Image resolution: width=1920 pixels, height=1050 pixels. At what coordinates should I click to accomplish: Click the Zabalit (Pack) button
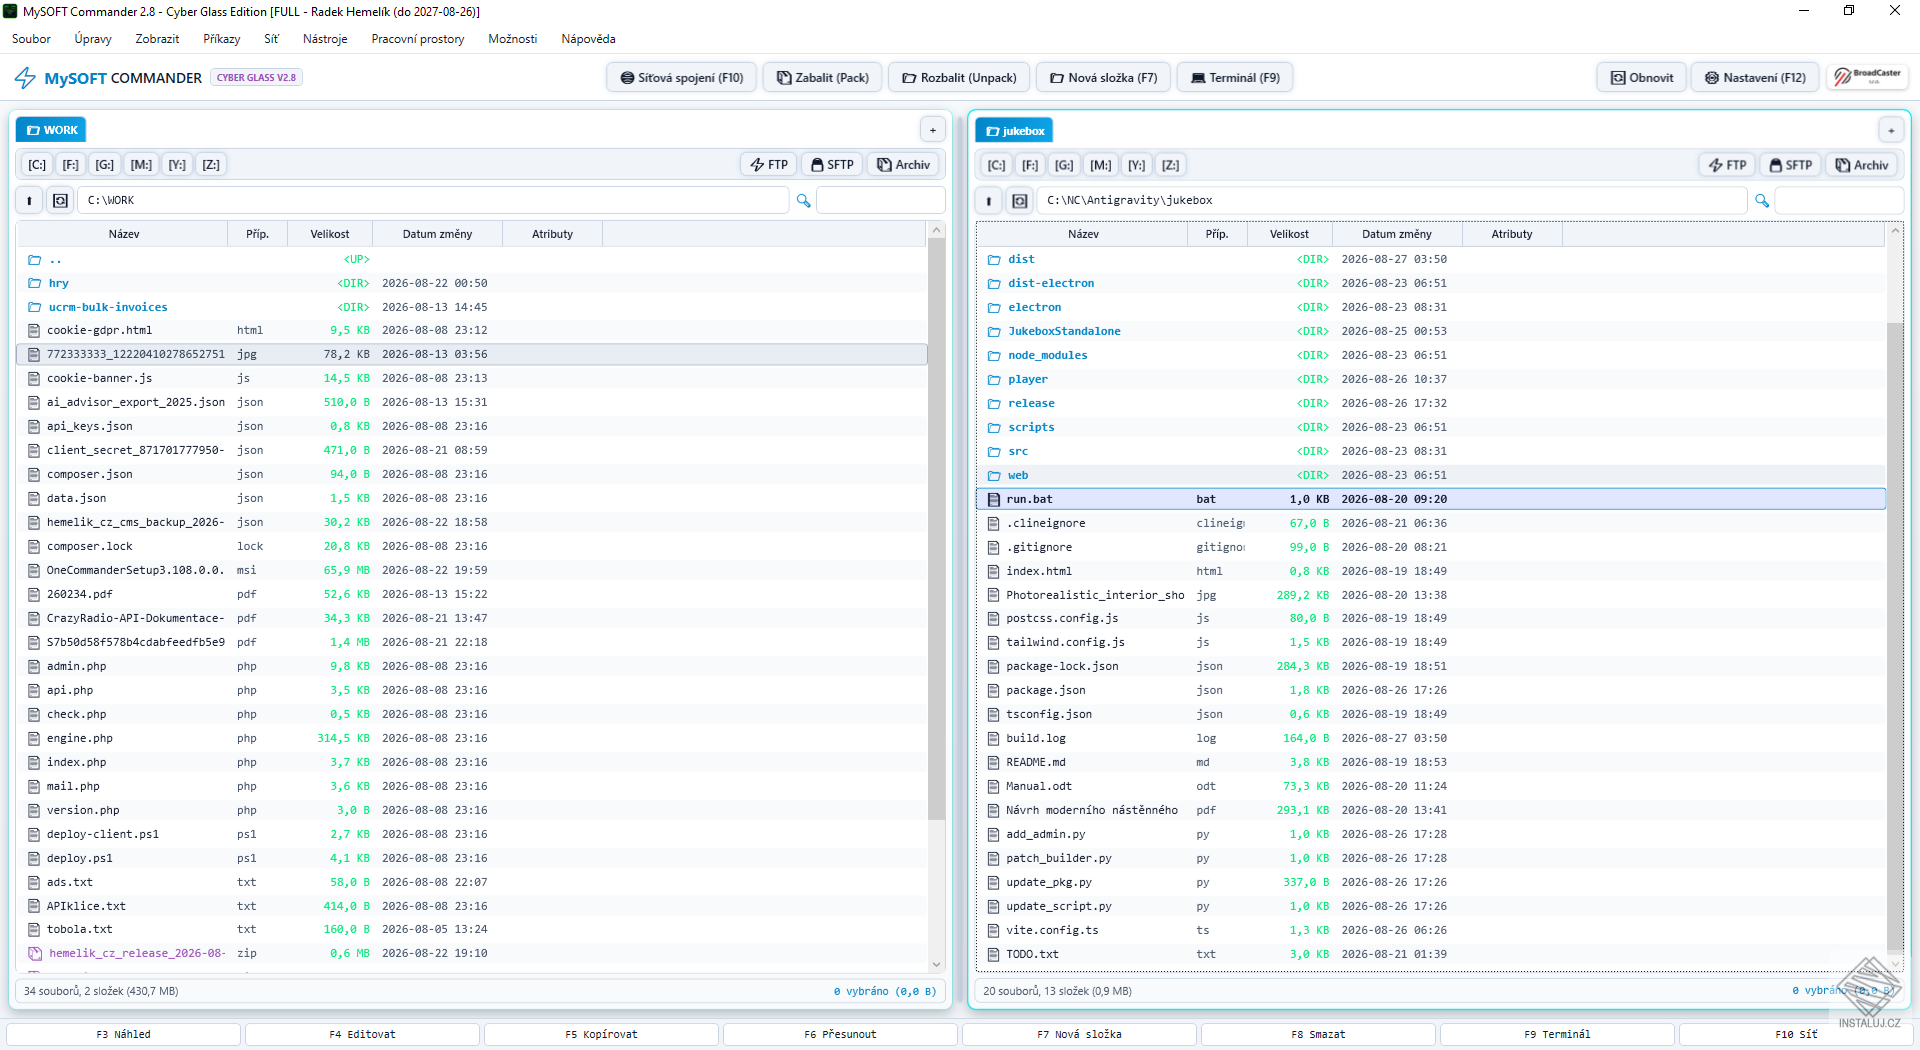823,77
